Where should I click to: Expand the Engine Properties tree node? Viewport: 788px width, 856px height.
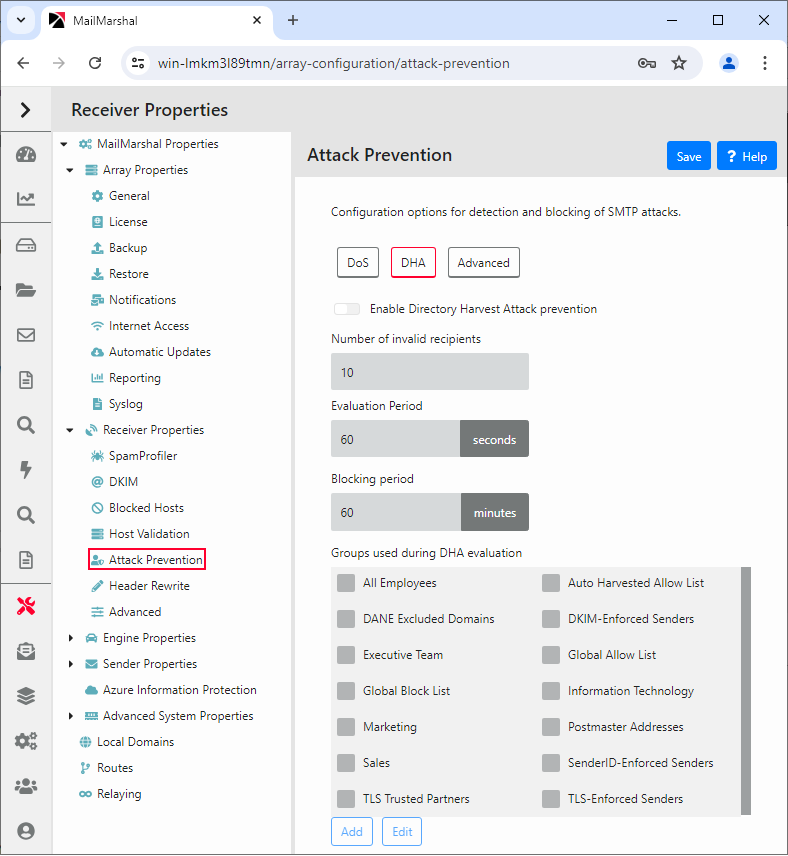point(70,638)
